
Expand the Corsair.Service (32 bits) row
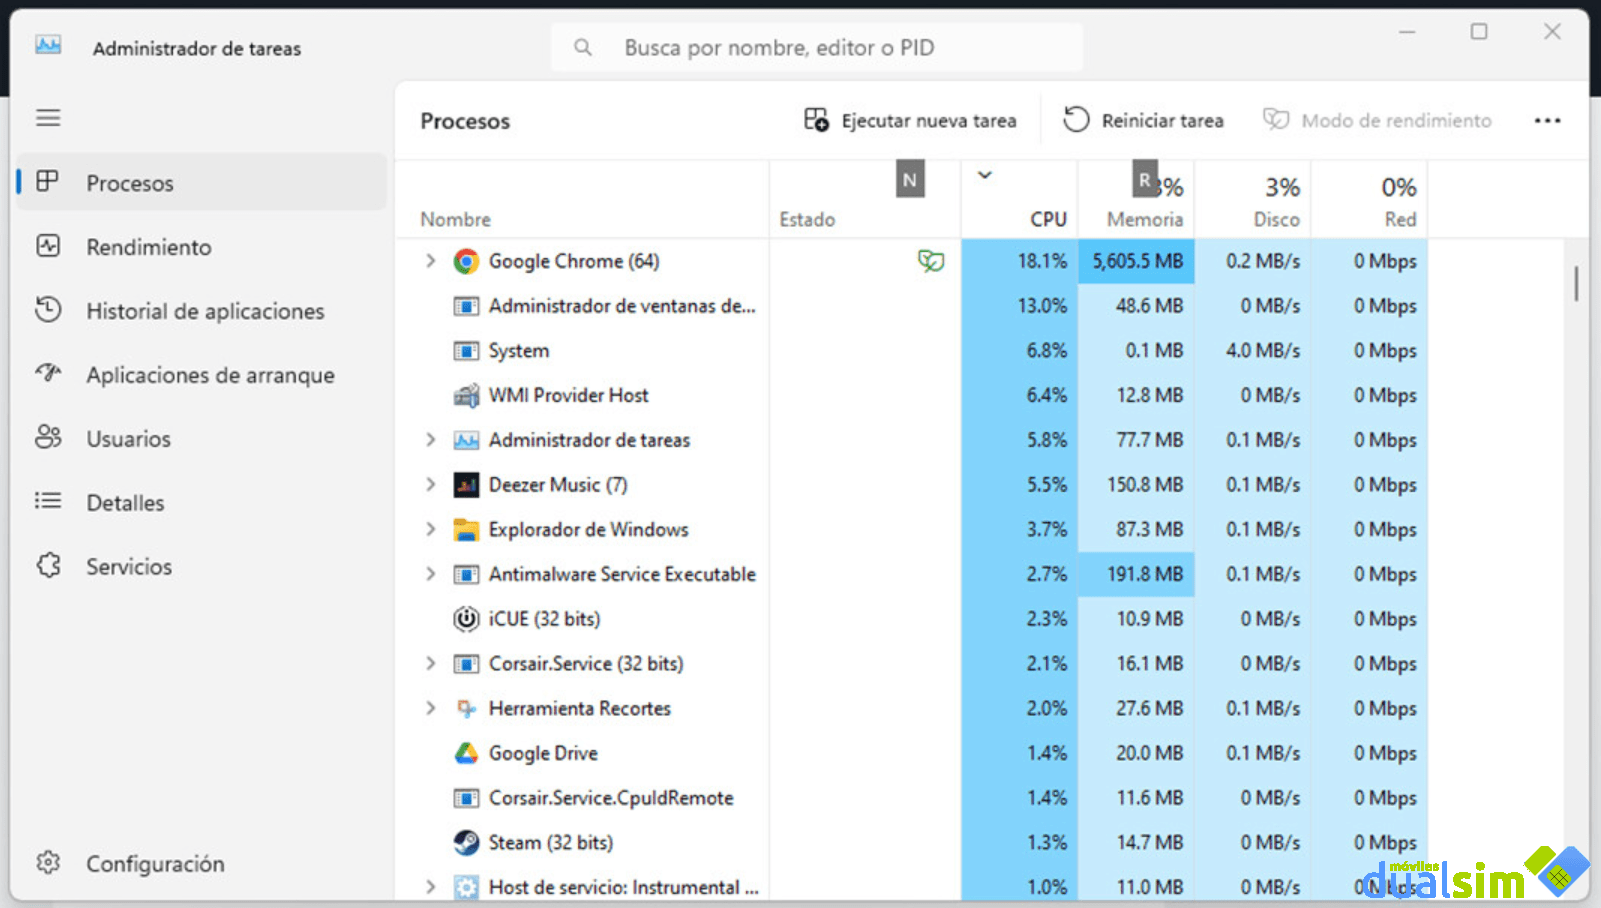[431, 664]
